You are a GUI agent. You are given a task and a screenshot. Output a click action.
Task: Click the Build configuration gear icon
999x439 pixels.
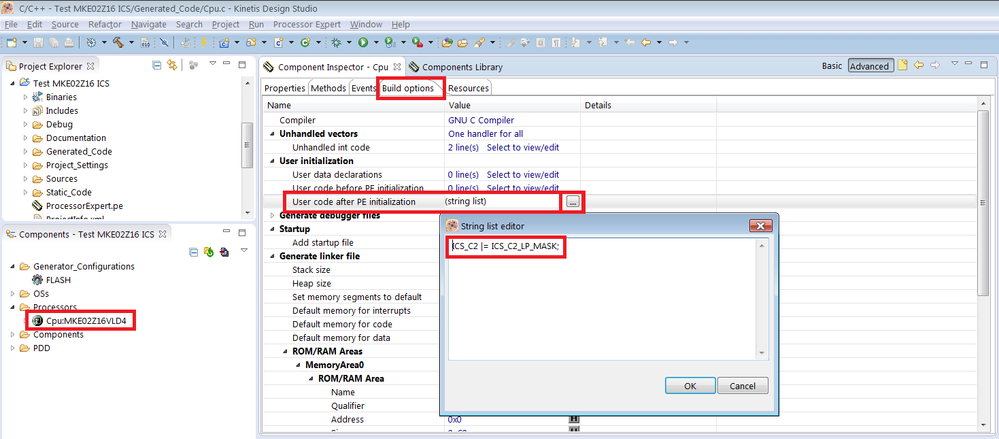(90, 43)
